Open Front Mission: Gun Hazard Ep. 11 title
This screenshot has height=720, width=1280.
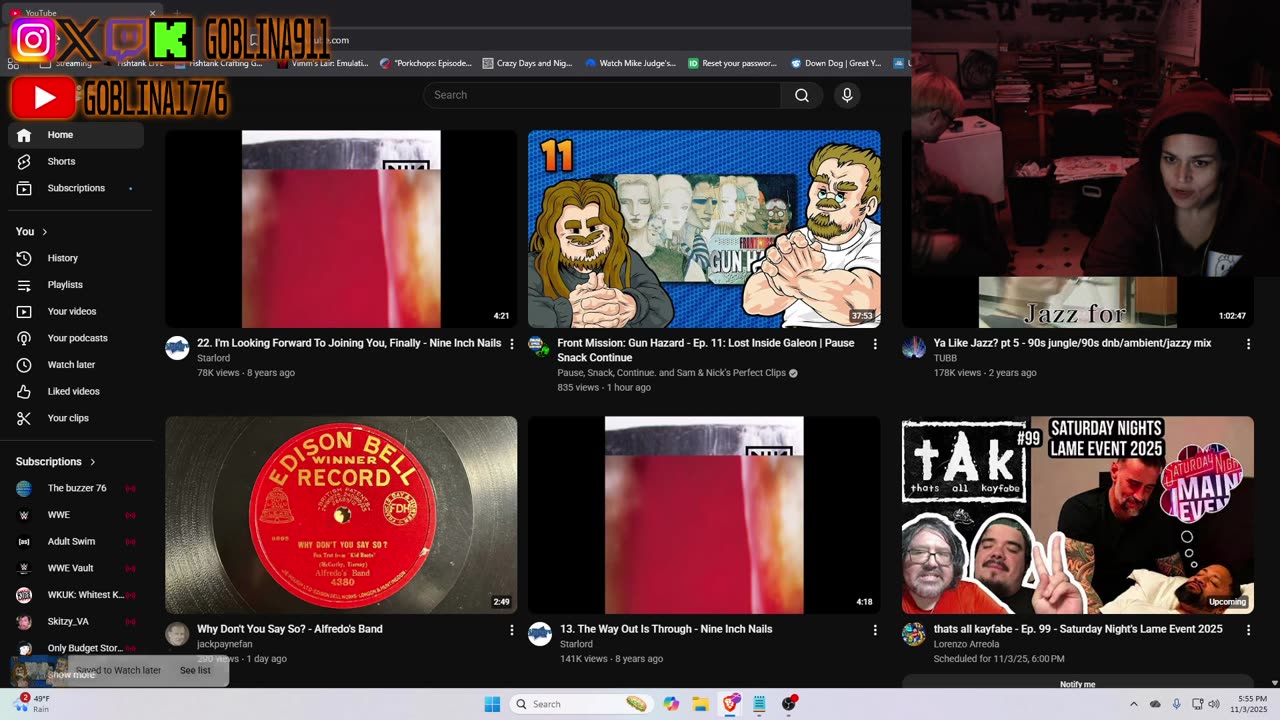705,350
